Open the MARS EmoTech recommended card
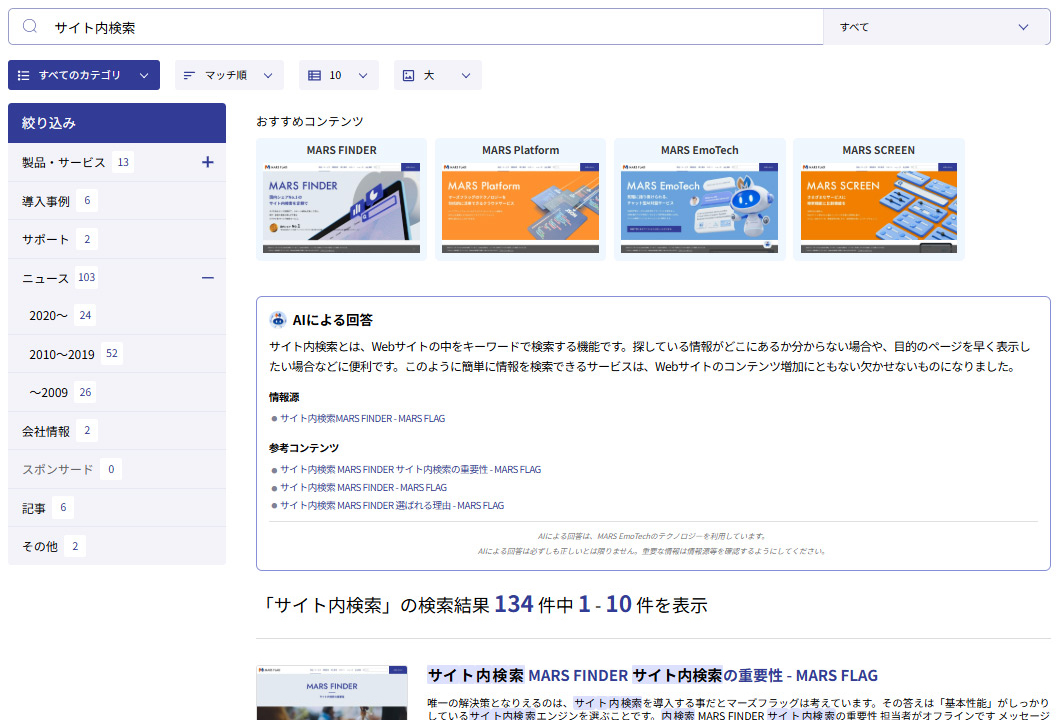Screen dimensions: 1058x720 tap(700, 200)
